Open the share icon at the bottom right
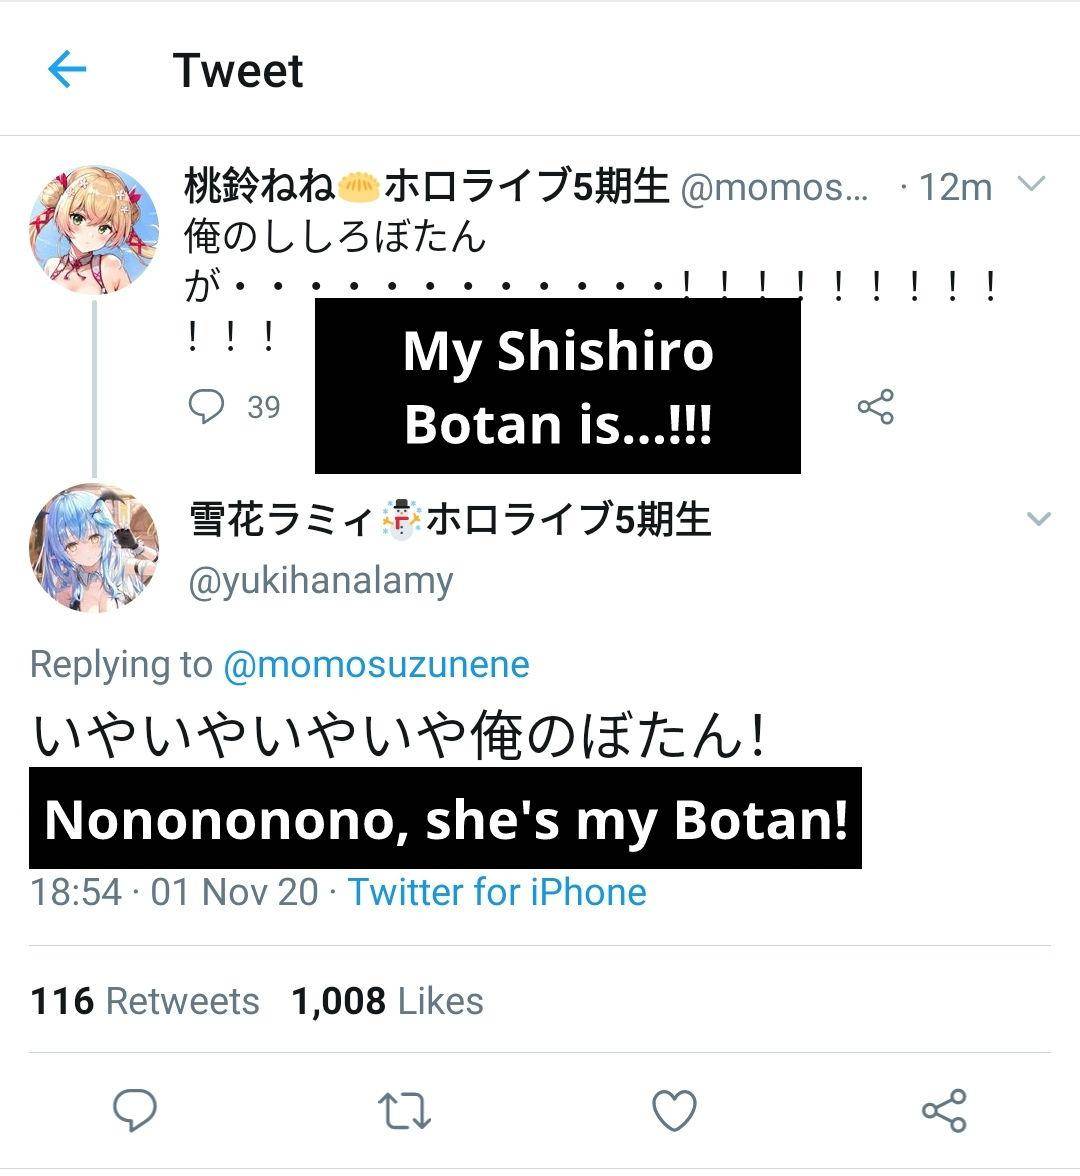 click(942, 1108)
